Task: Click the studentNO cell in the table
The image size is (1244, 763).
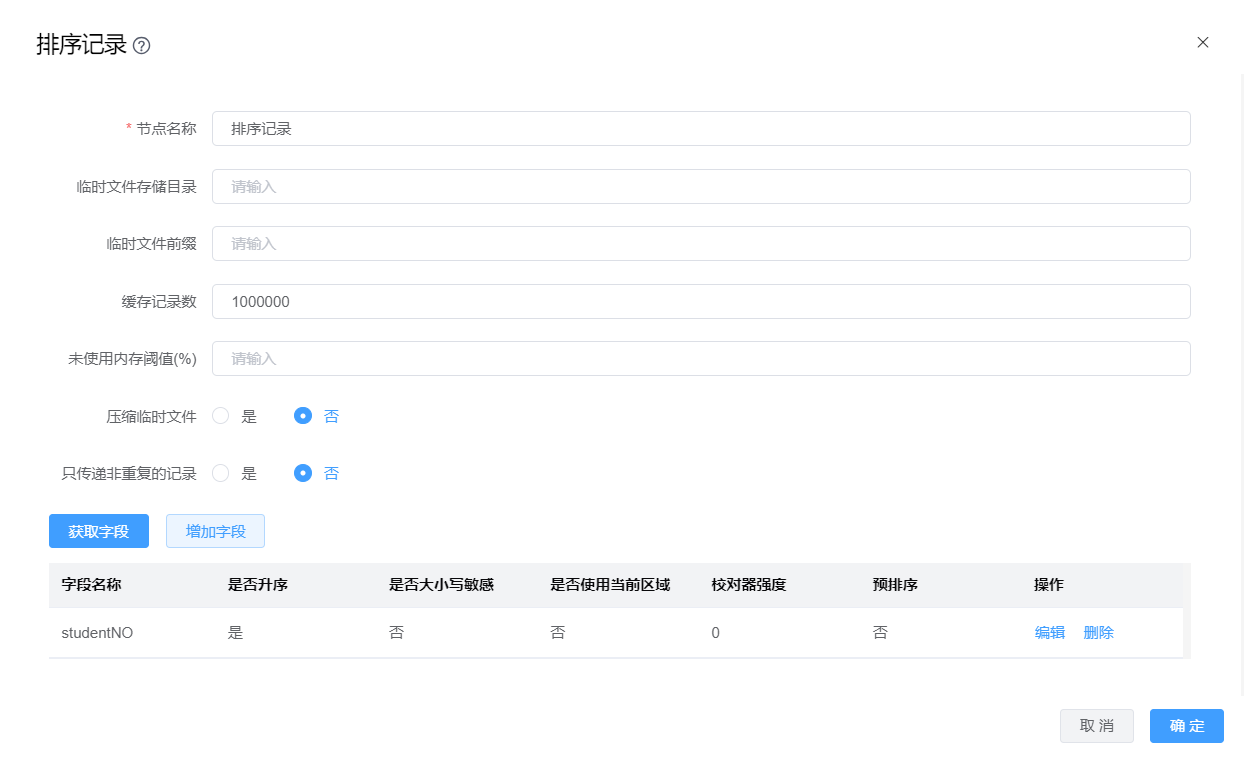Action: click(97, 633)
